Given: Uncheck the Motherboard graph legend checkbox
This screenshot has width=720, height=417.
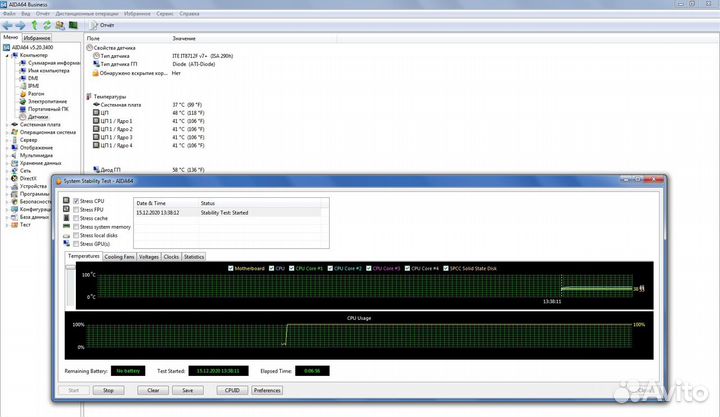Looking at the screenshot, I should pos(231,268).
